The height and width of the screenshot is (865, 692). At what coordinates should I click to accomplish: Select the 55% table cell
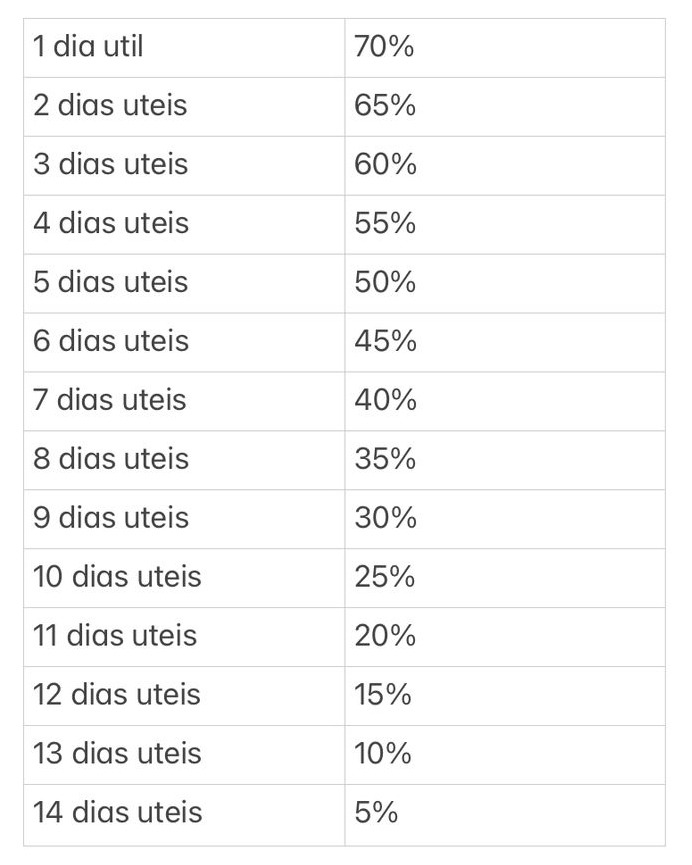(x=385, y=224)
